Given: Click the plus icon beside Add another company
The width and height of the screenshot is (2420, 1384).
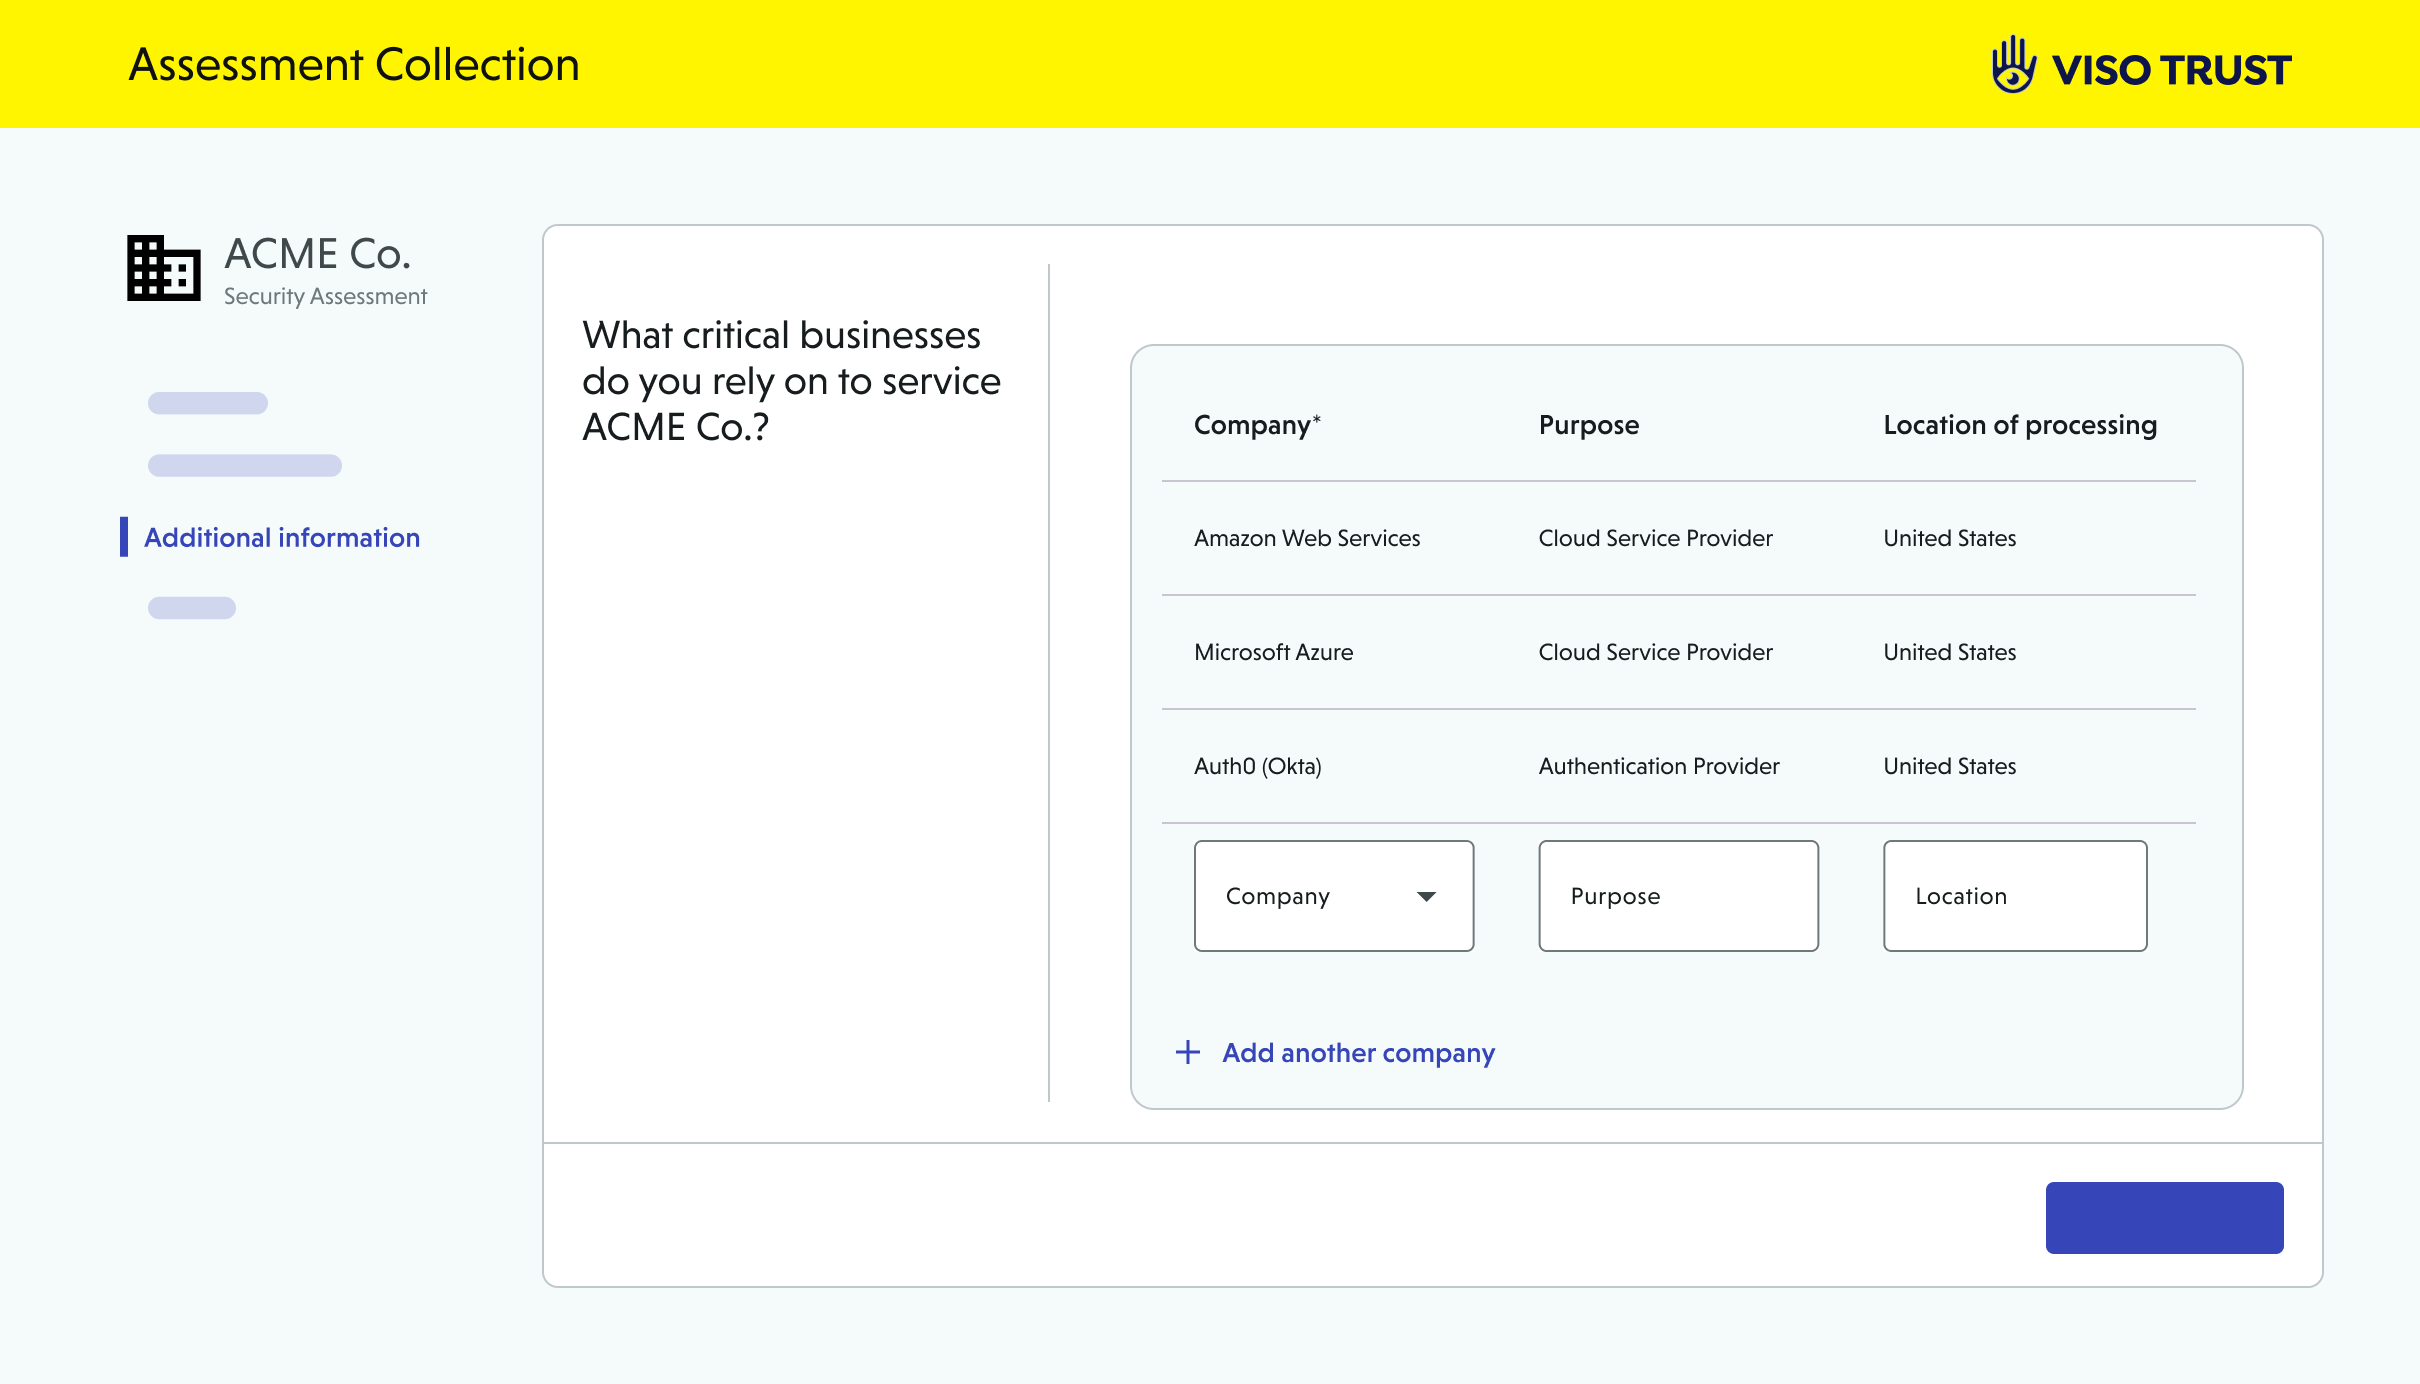Looking at the screenshot, I should 1187,1052.
